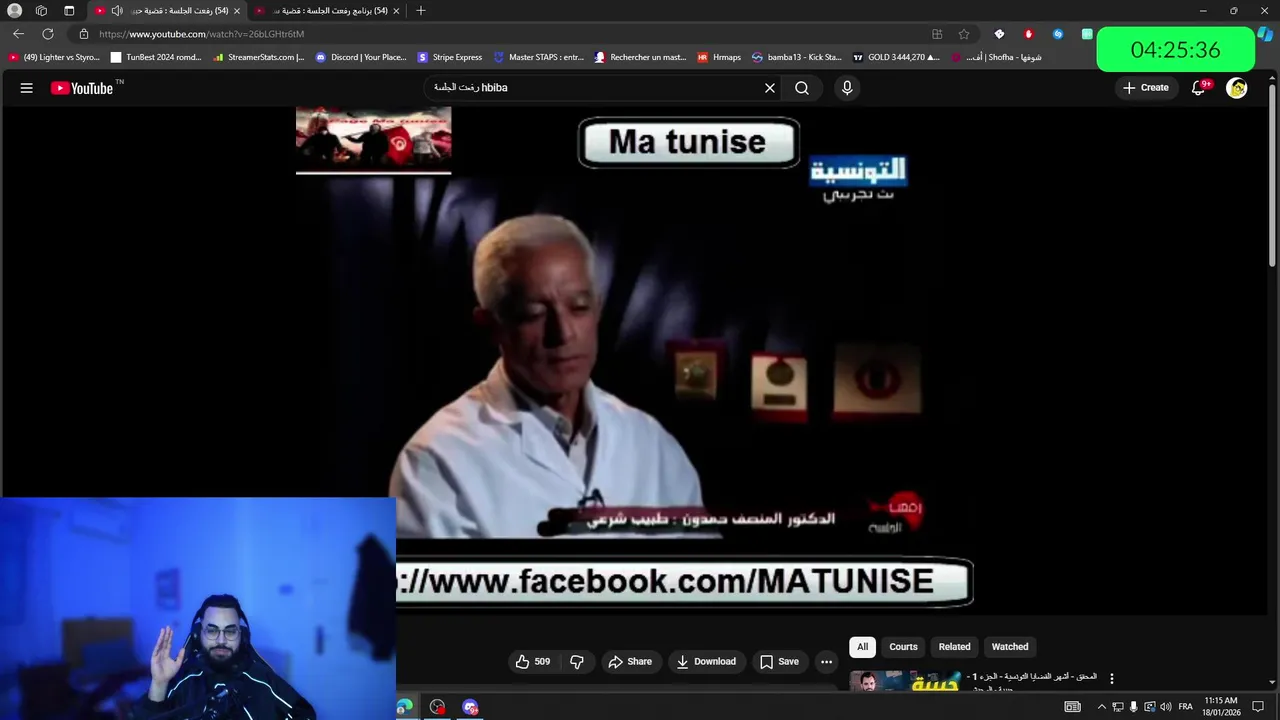This screenshot has height=720, width=1280.
Task: Open the Shofha bookmark
Action: pos(997,57)
